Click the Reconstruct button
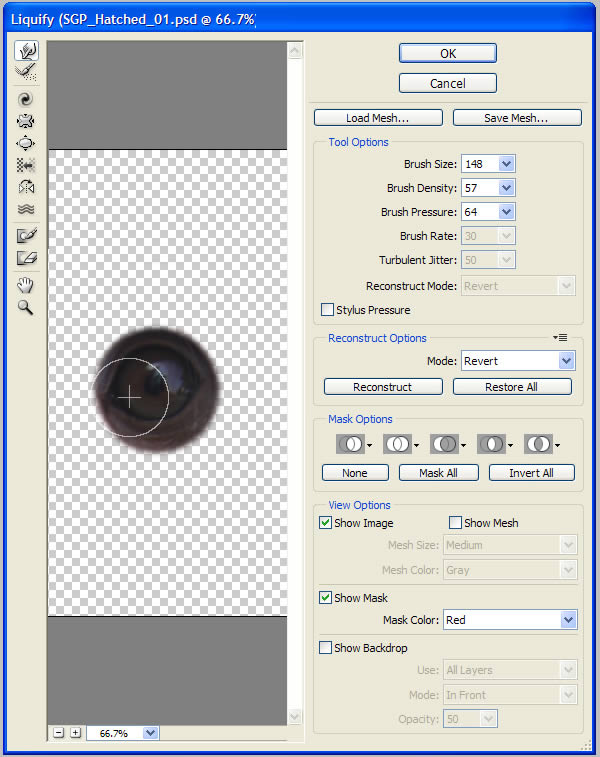 coord(383,387)
